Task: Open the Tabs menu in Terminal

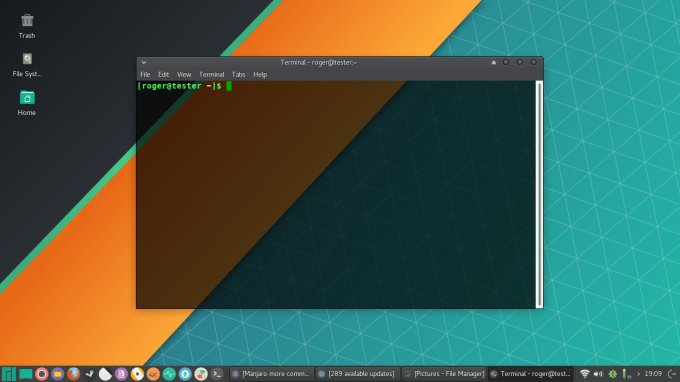Action: coord(239,75)
